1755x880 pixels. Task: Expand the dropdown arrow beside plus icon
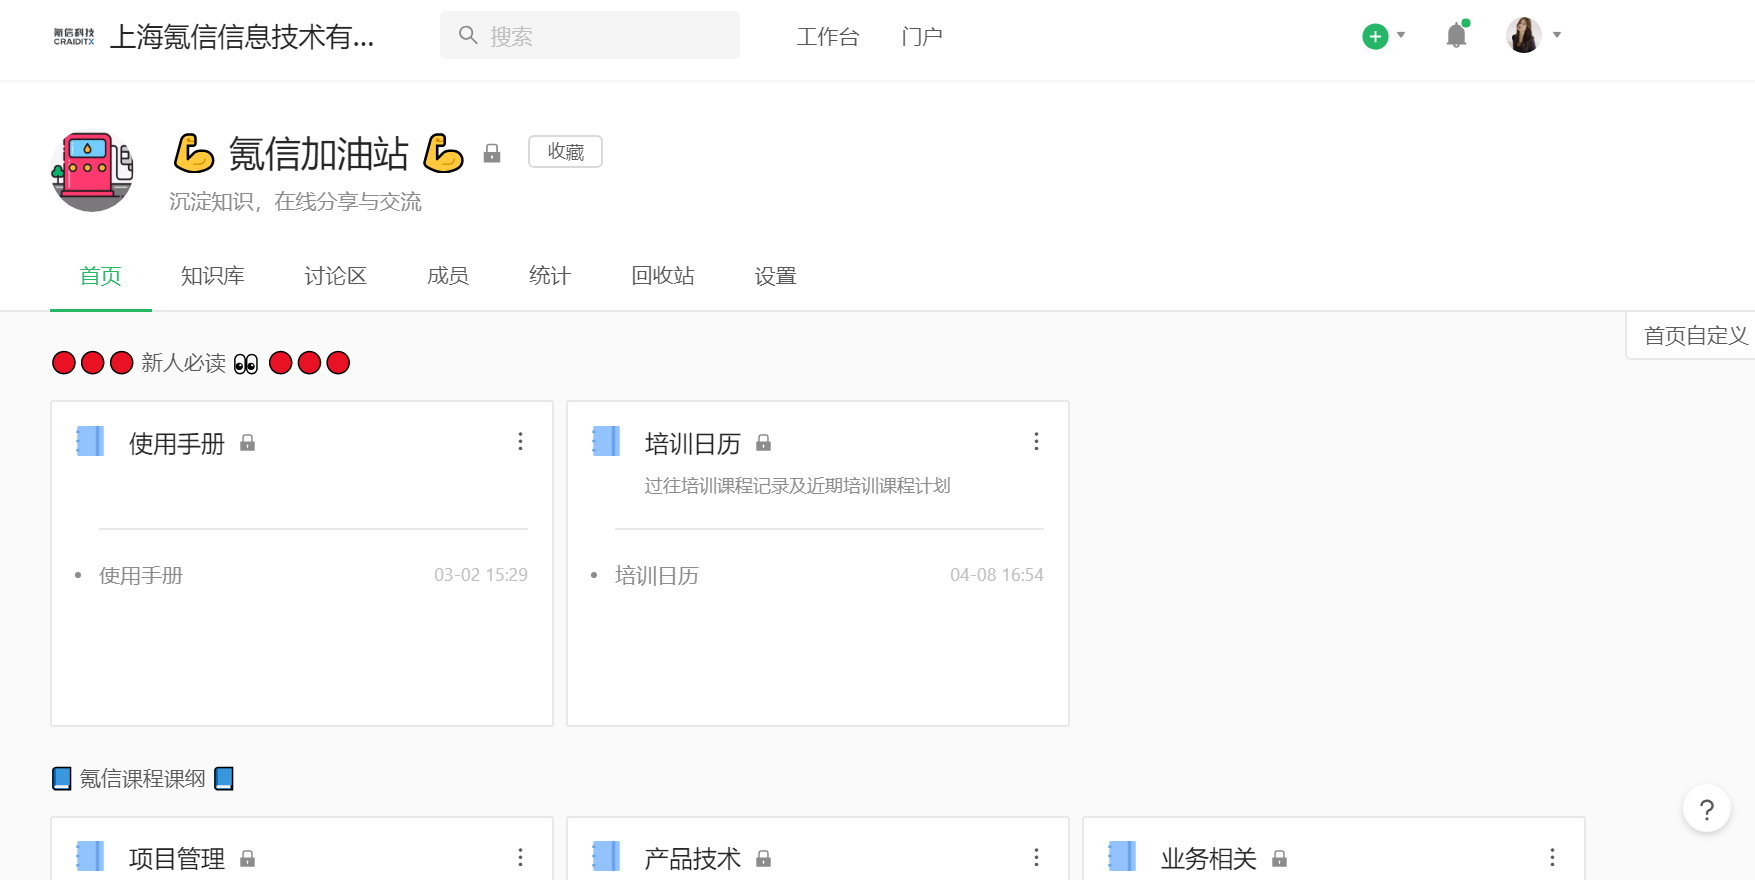[x=1401, y=35]
